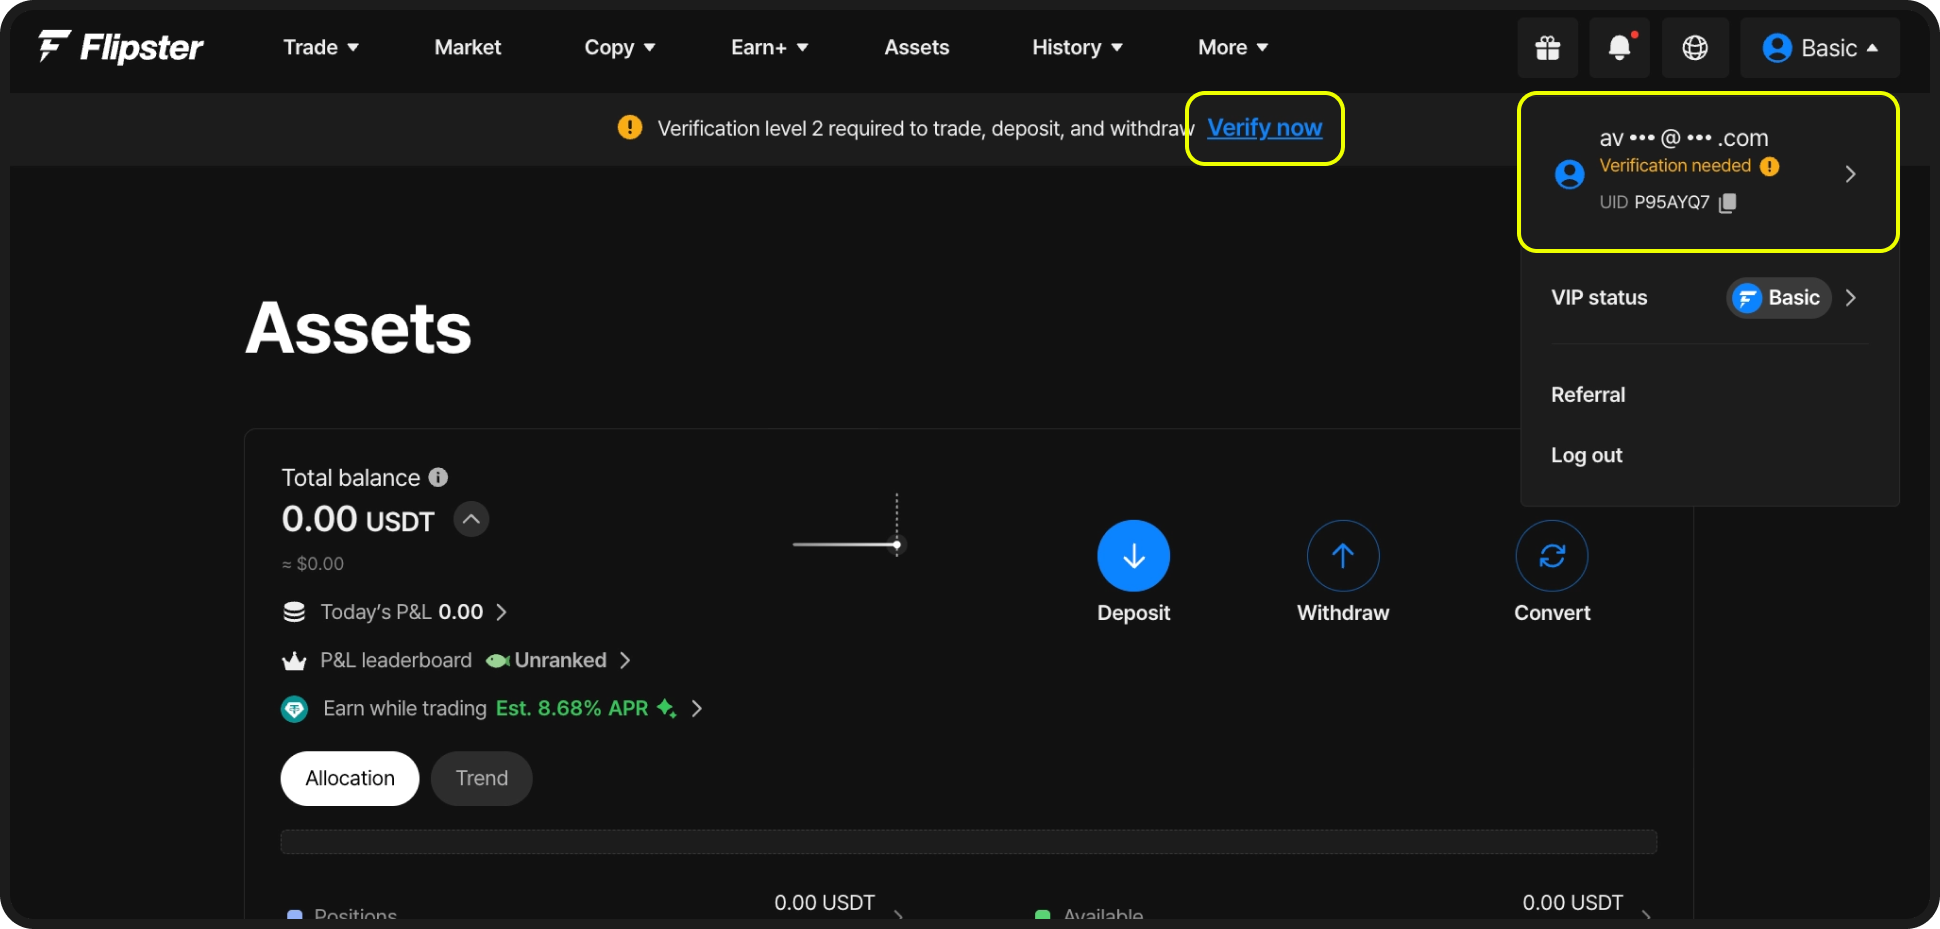Go to the Market page

(468, 47)
